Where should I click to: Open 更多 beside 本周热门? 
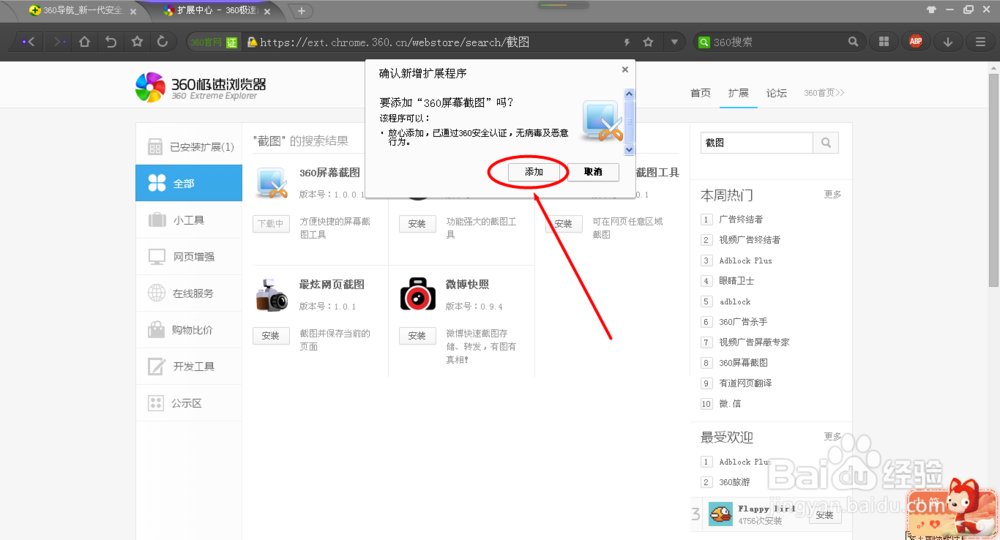[x=832, y=194]
